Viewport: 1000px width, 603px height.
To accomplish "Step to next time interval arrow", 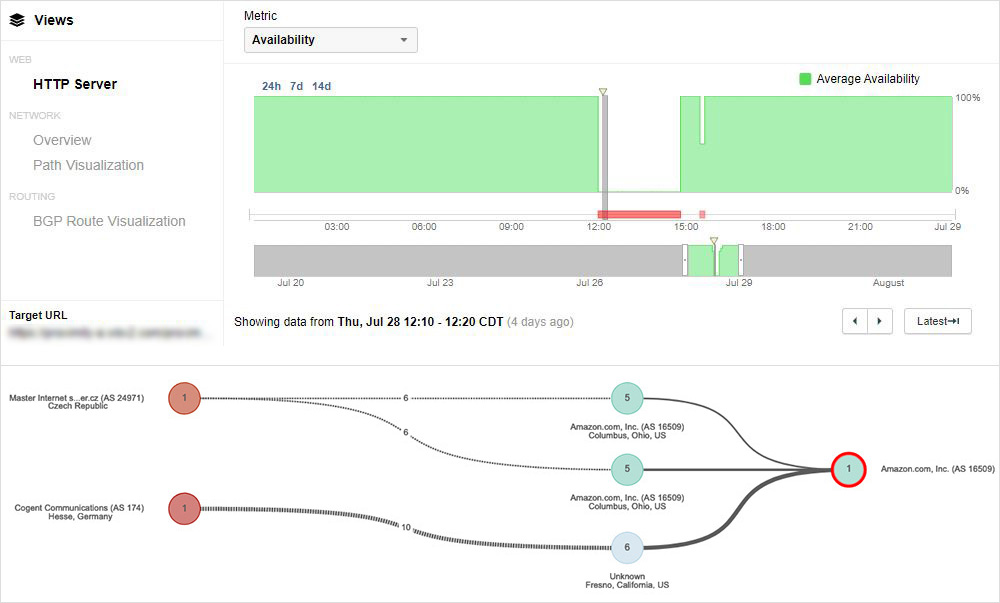I will pos(879,321).
